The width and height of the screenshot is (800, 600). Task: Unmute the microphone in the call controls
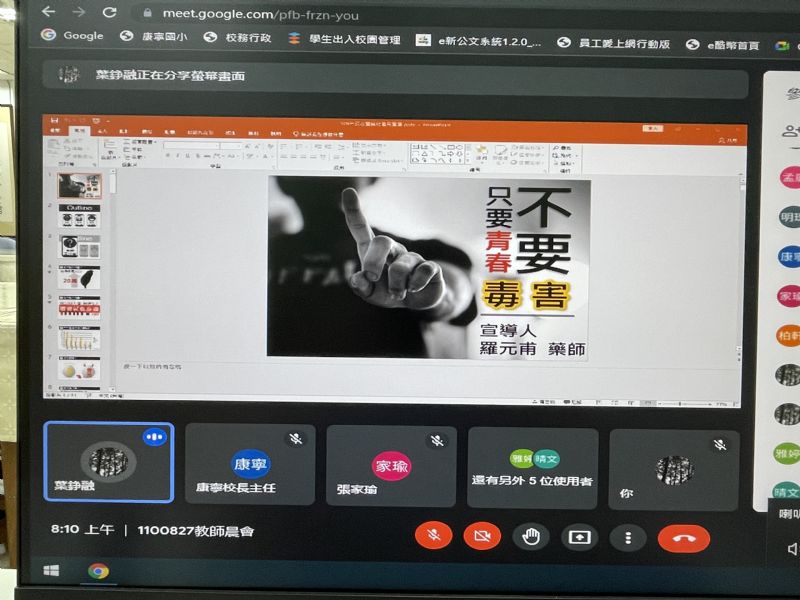pyautogui.click(x=434, y=536)
